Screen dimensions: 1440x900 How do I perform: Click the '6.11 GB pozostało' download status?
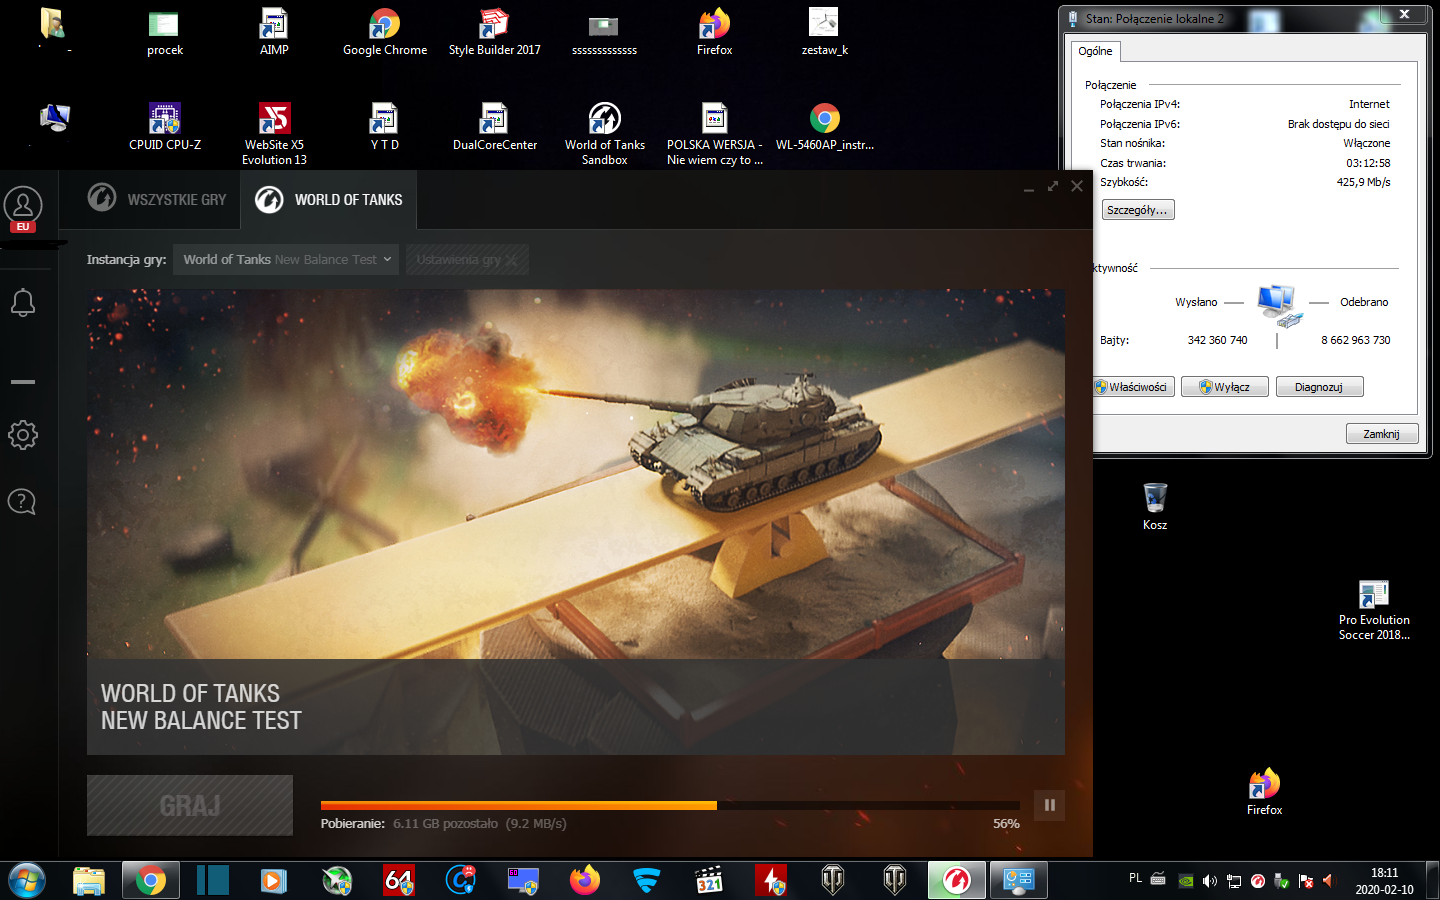[x=445, y=824]
